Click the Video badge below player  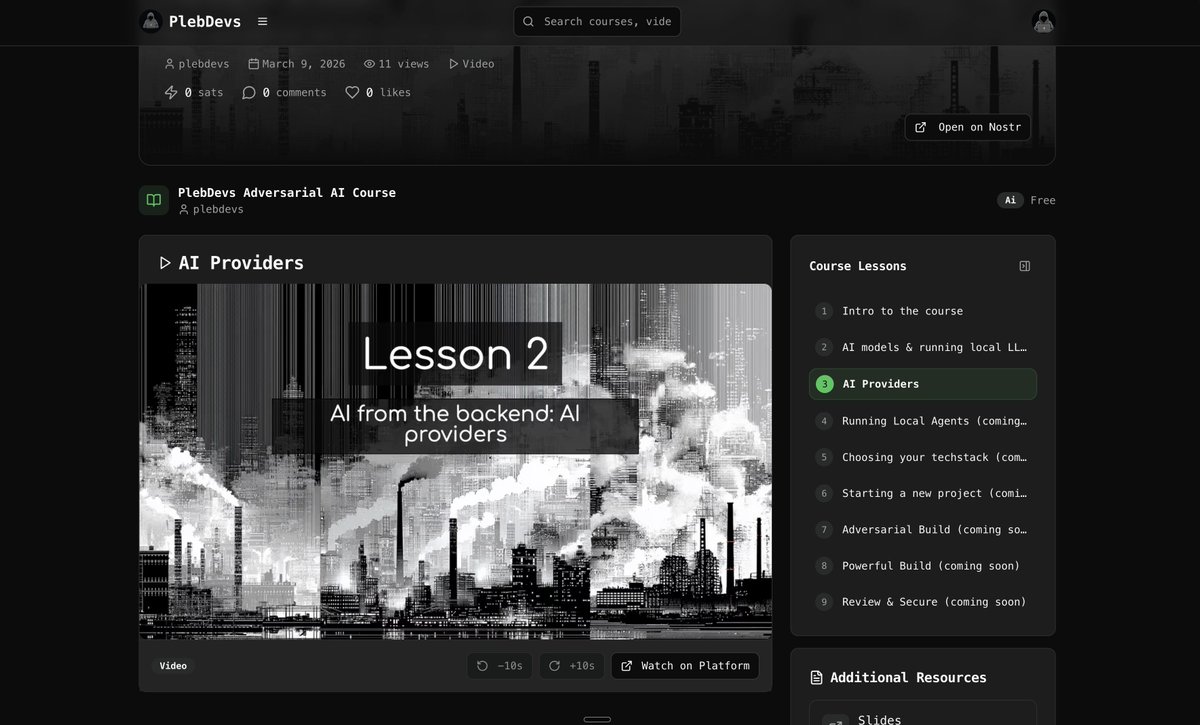(x=173, y=666)
